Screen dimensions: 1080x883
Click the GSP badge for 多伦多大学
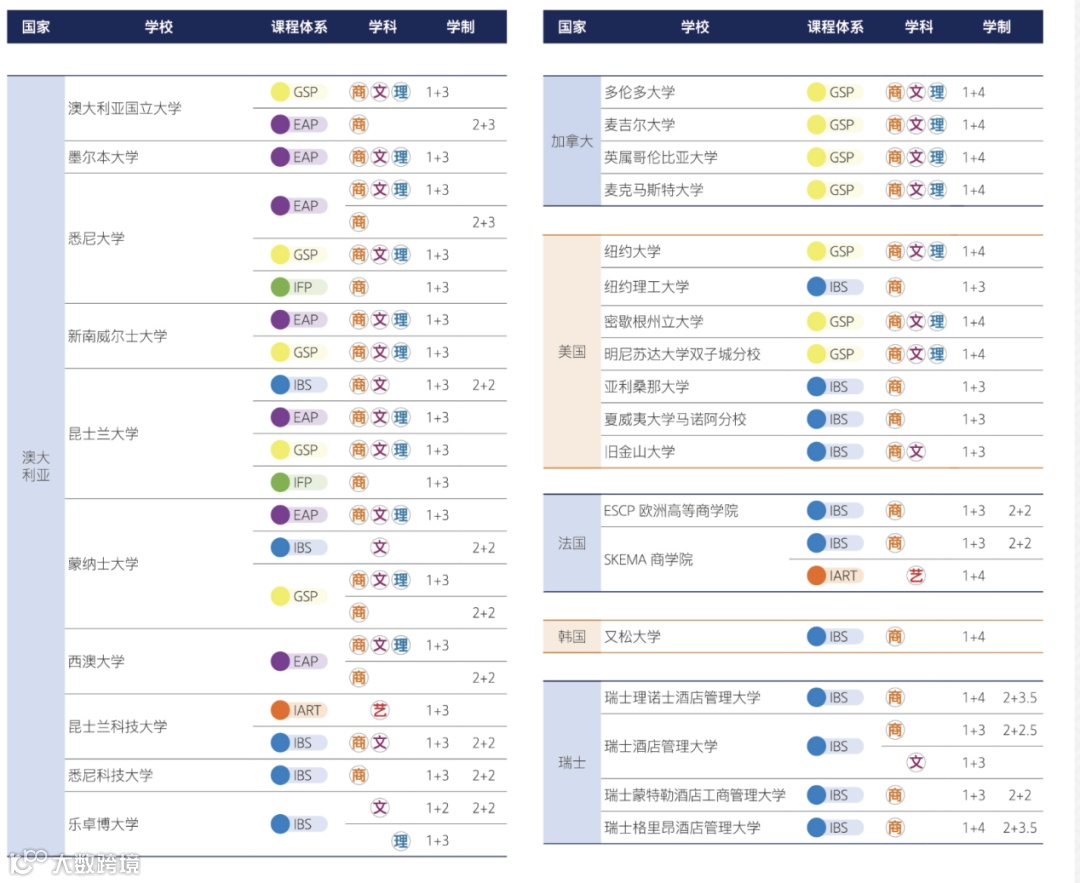pyautogui.click(x=834, y=92)
